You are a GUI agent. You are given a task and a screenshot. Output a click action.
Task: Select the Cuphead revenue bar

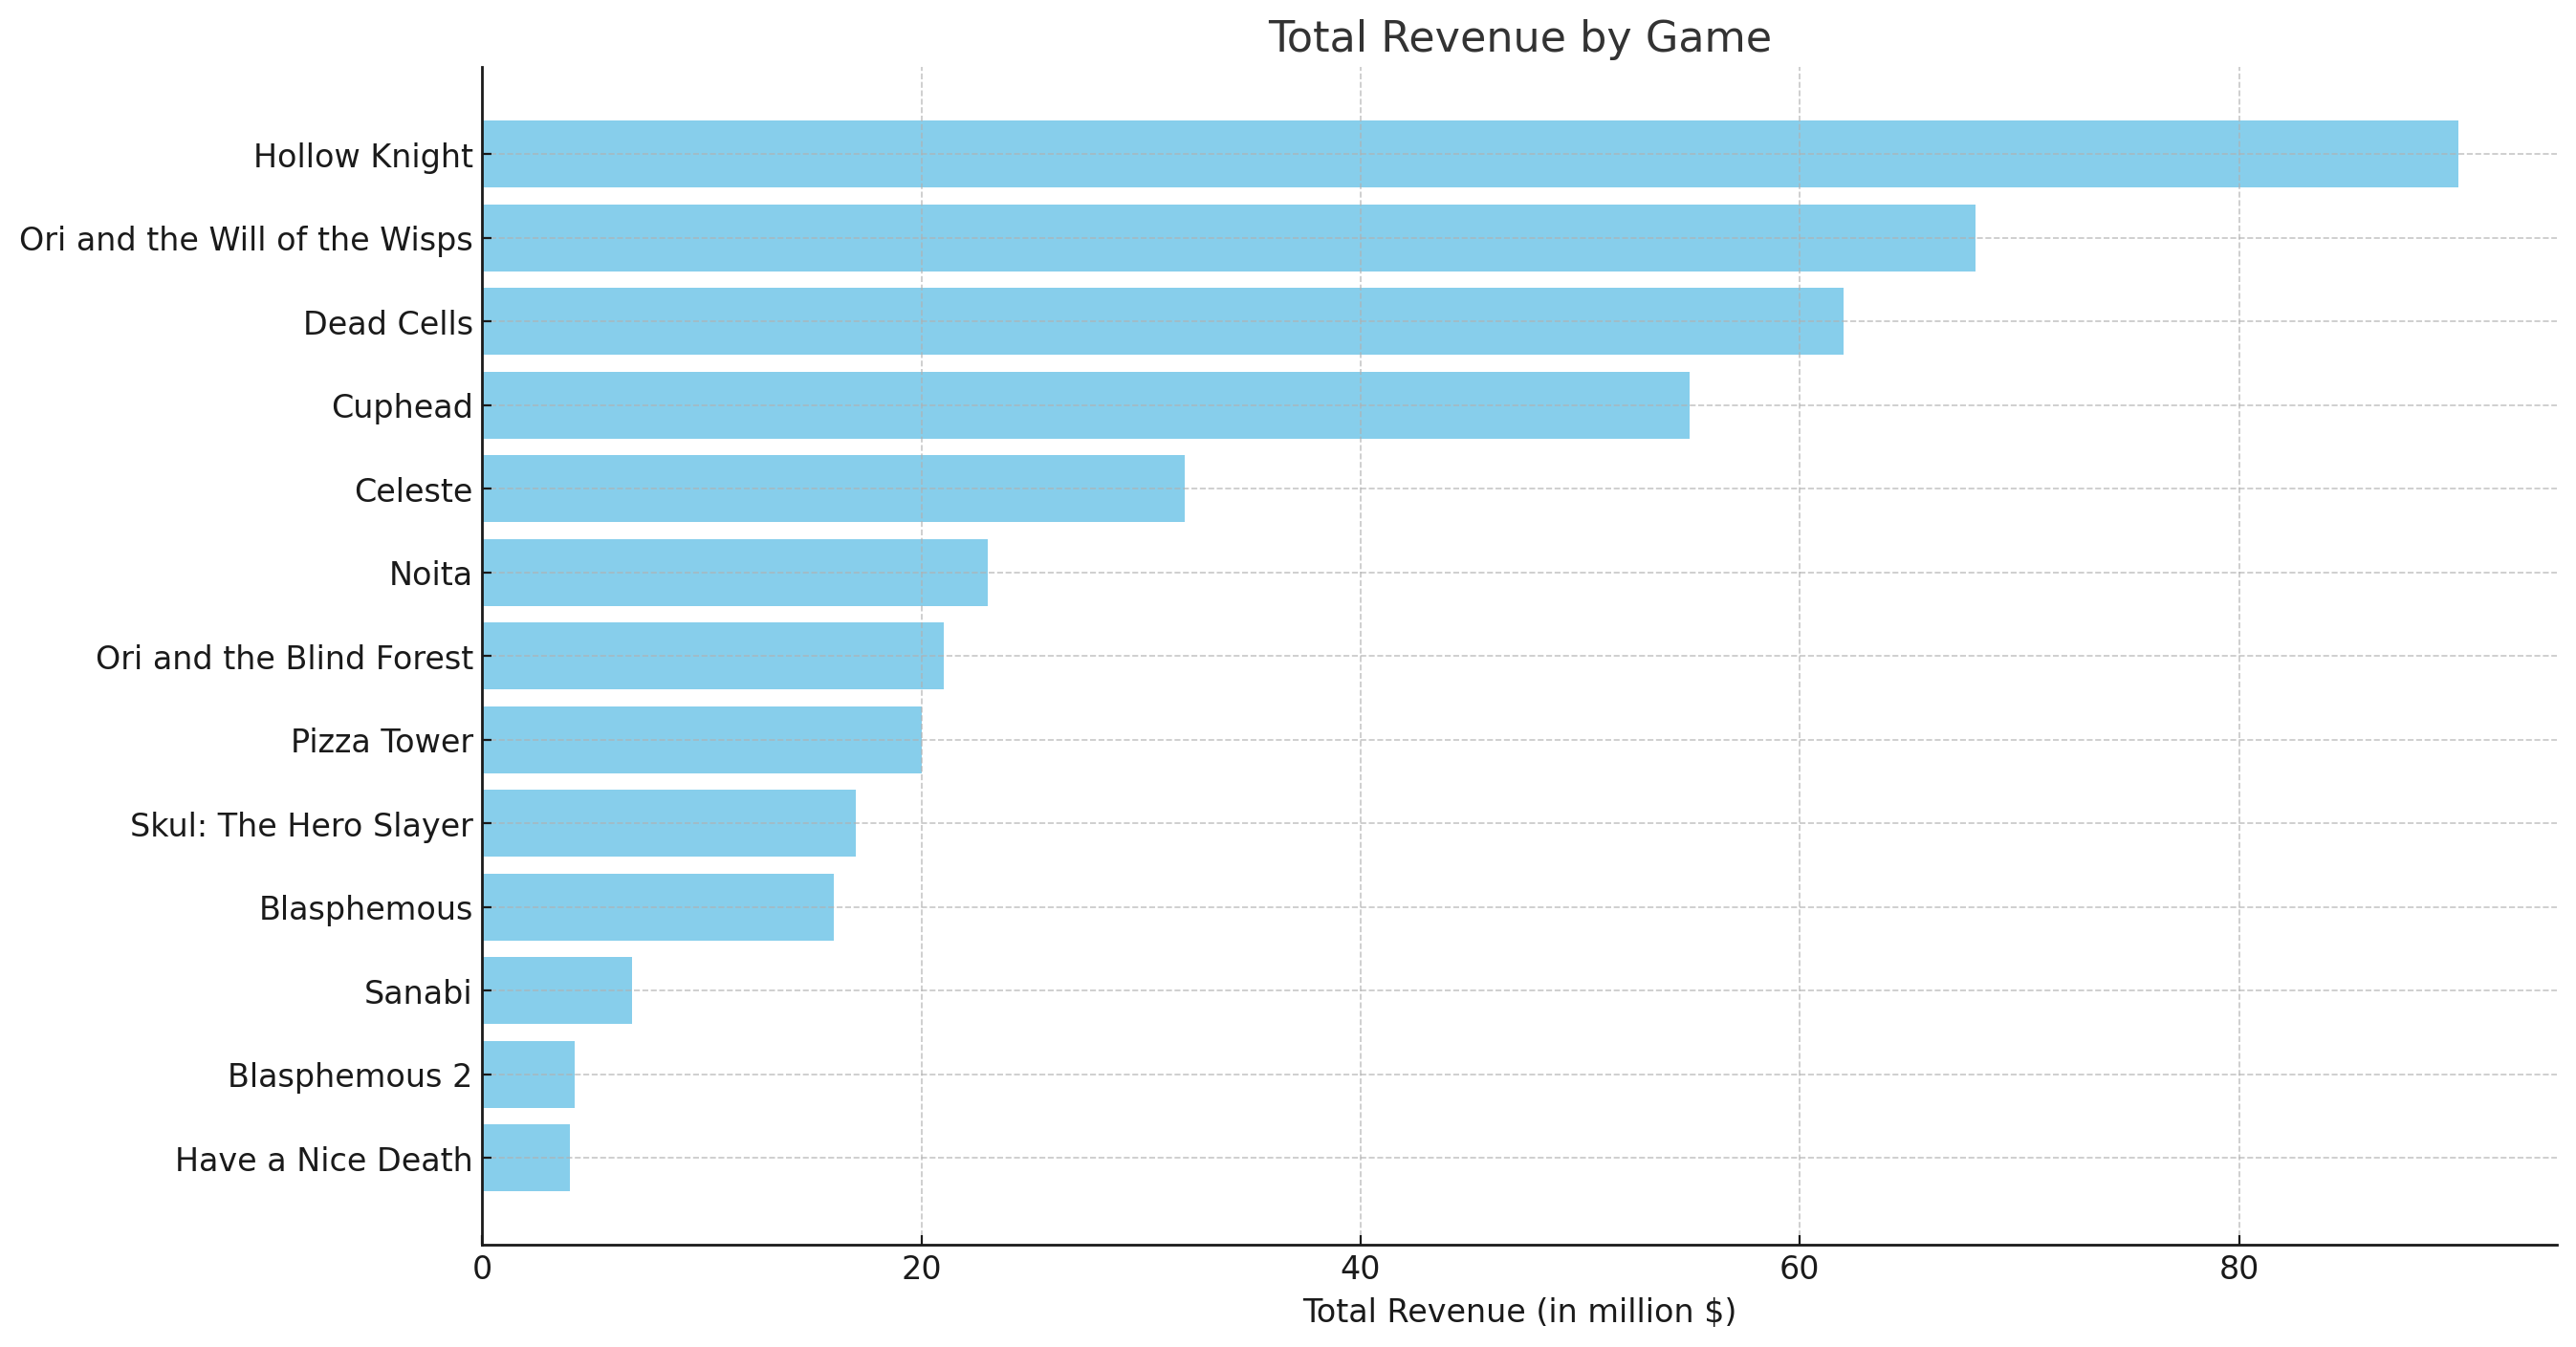tap(1086, 405)
